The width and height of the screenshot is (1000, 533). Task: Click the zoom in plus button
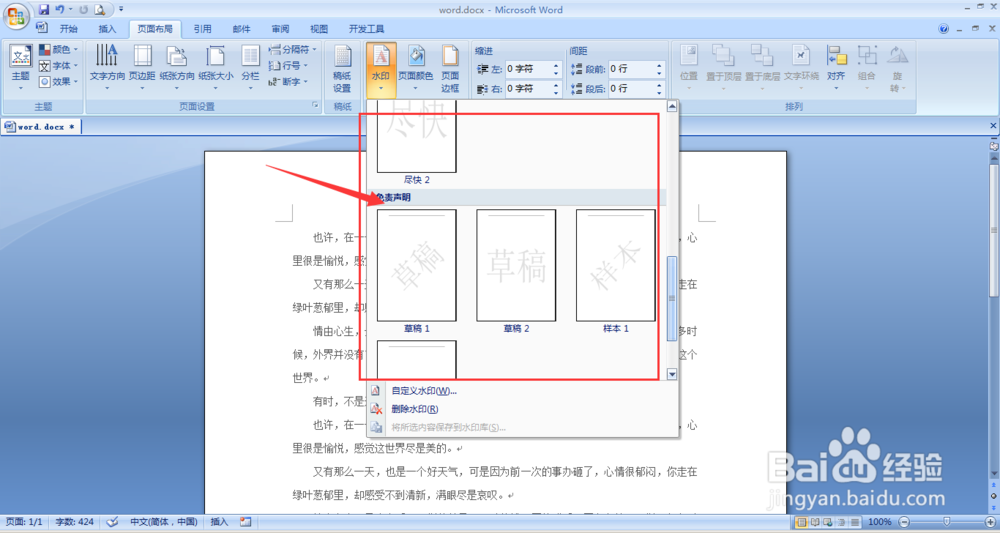click(x=990, y=522)
